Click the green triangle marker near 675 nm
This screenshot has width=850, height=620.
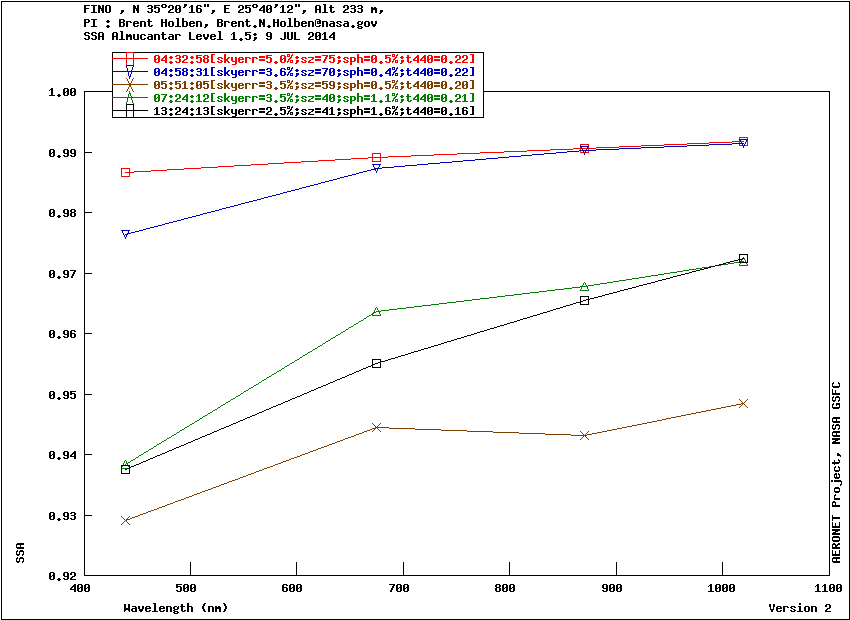tap(377, 311)
